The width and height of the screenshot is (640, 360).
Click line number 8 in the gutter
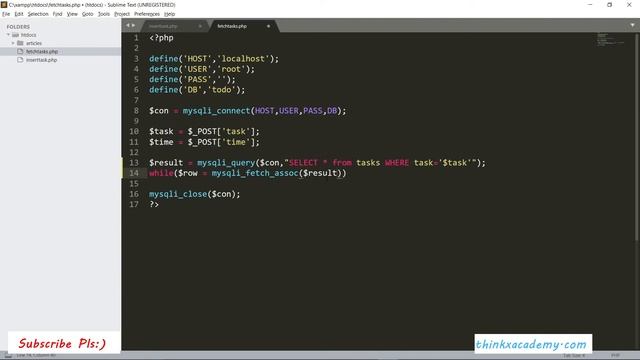[136, 111]
